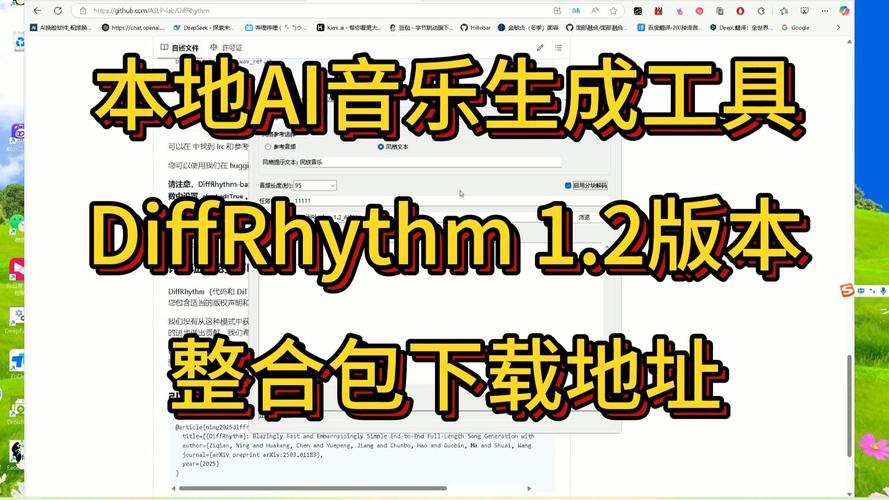The image size is (889, 500).
Task: Open the DeepL翻译 bookmark
Action: (740, 27)
